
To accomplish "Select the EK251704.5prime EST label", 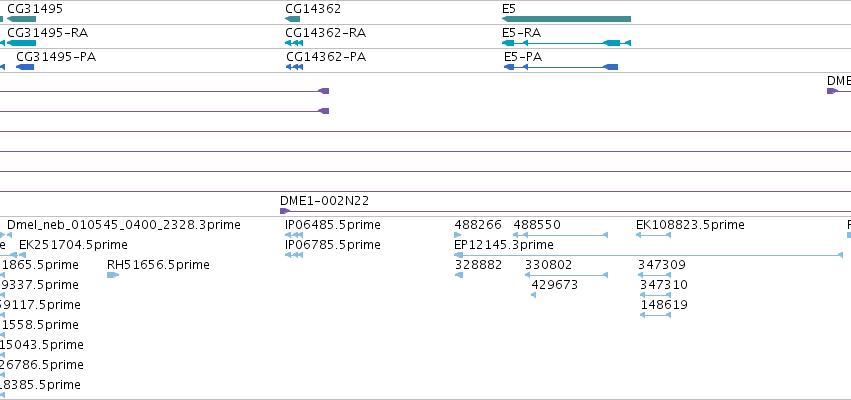I will pyautogui.click(x=73, y=245).
